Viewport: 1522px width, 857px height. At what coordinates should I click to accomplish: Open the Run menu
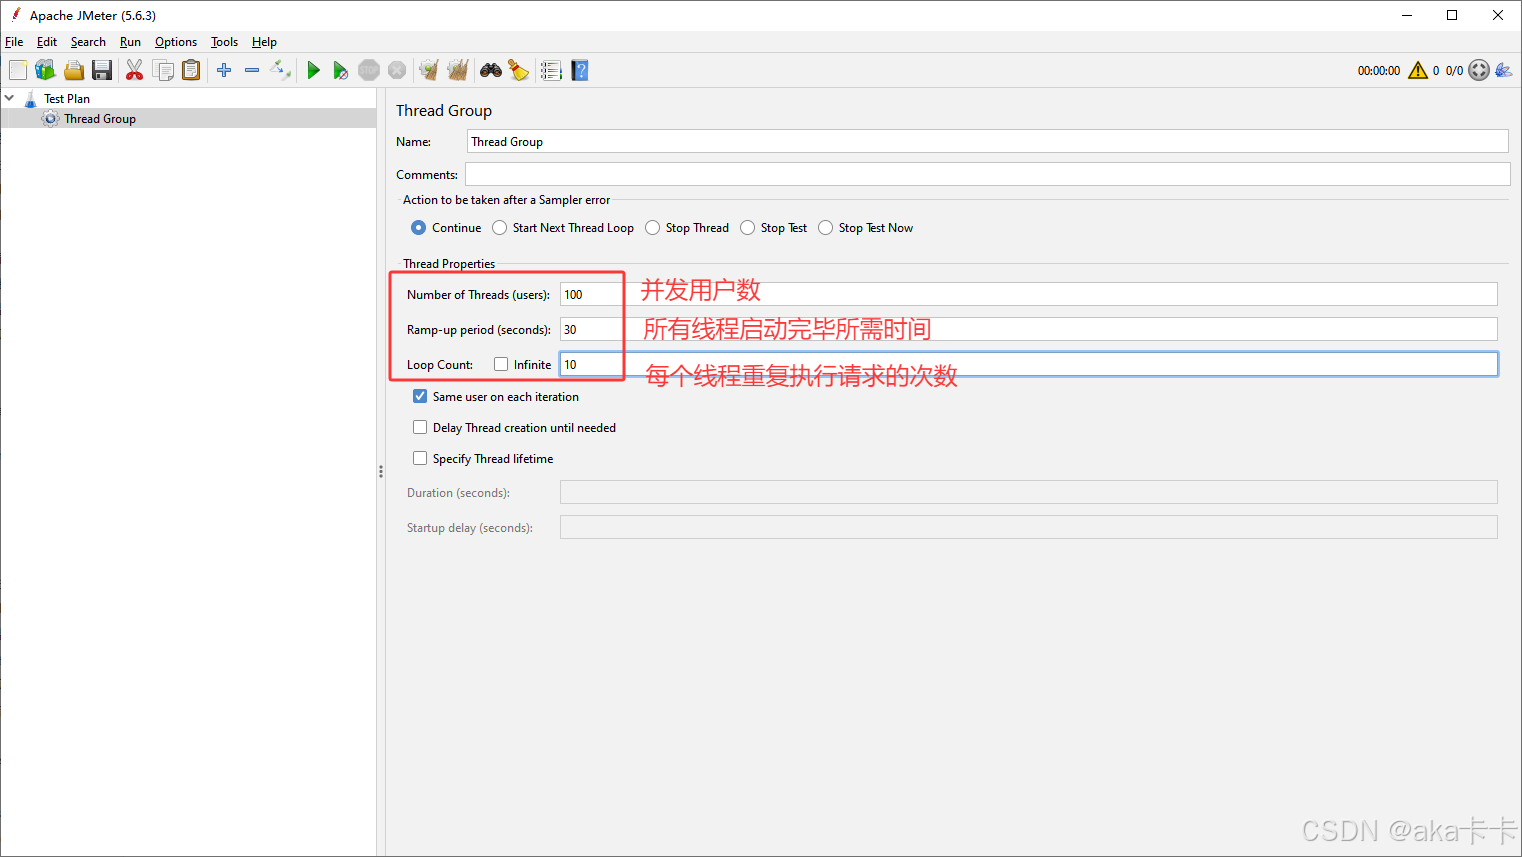coord(130,42)
